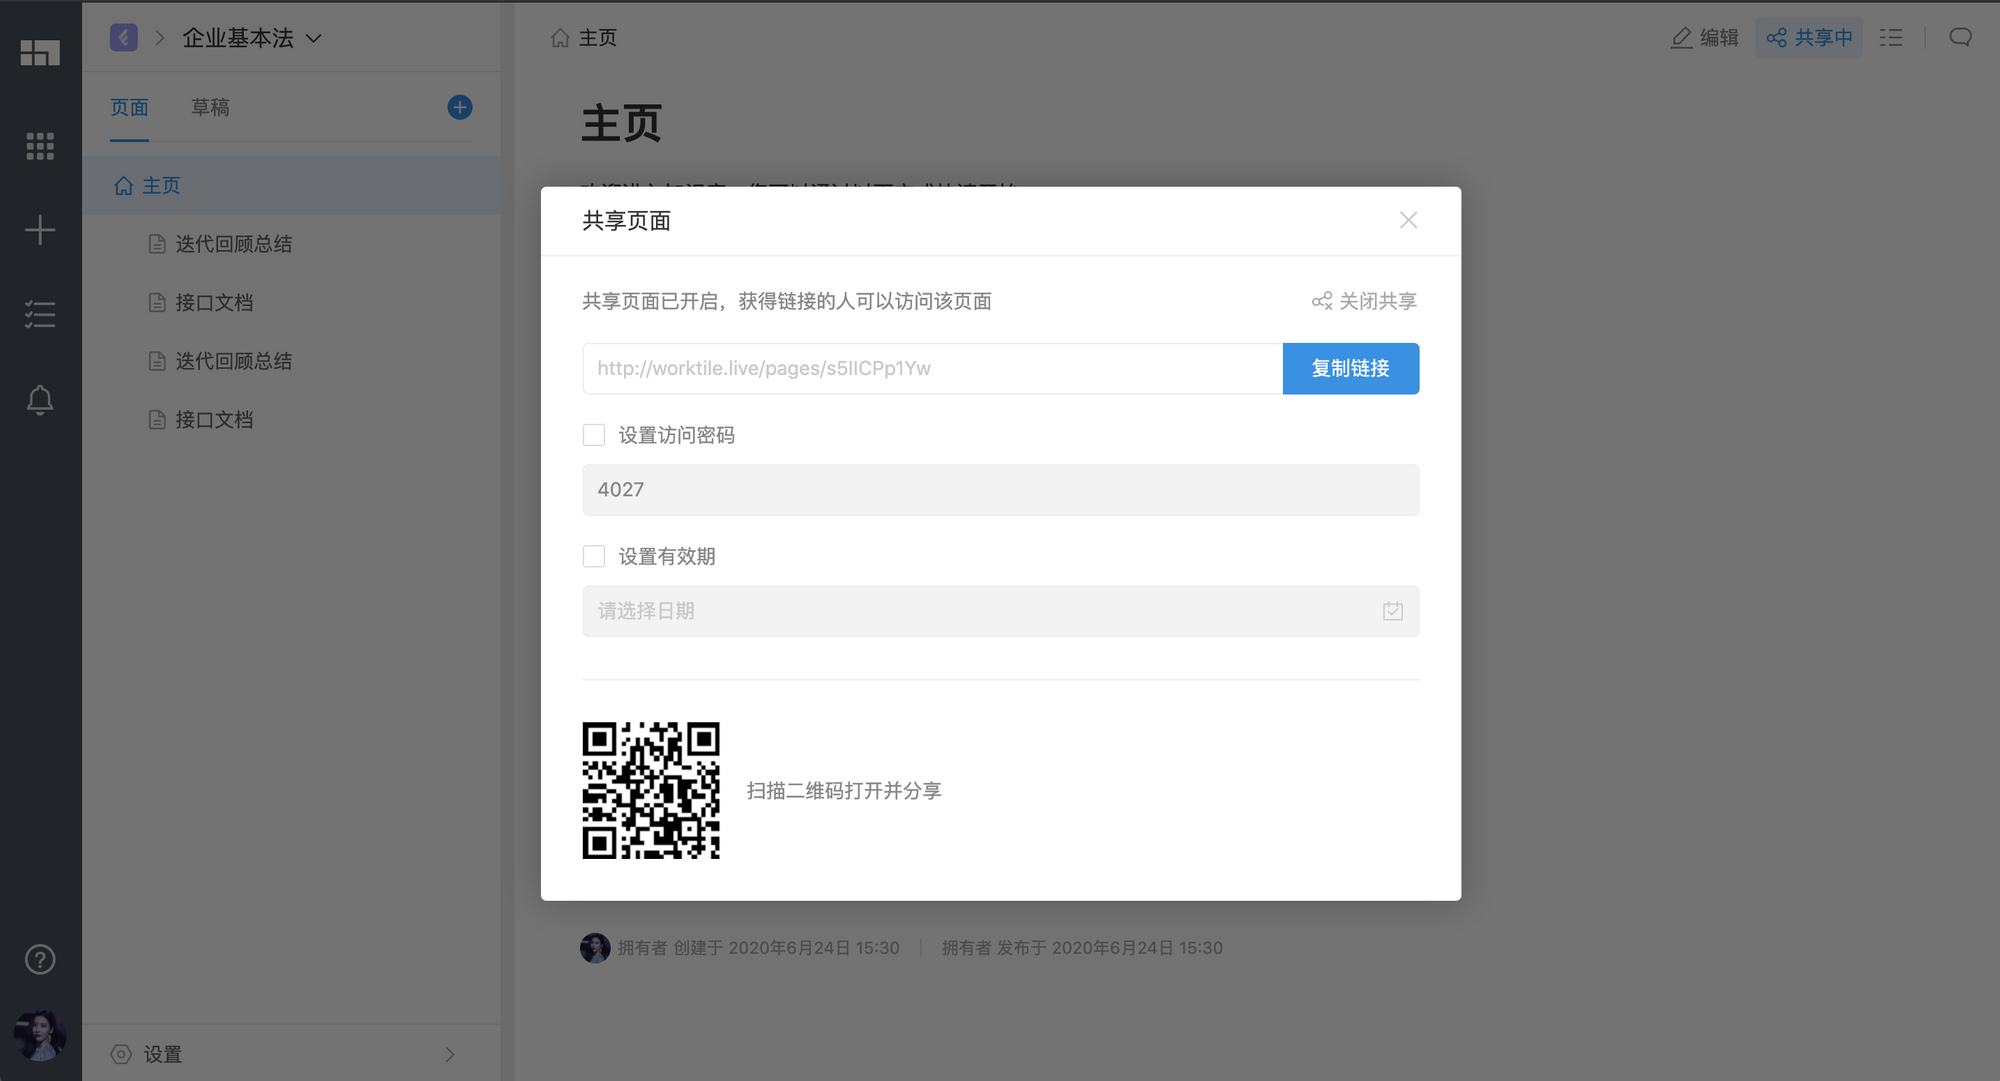Click the 创建于 2020年6月24日 text
This screenshot has width=2000, height=1081.
pos(786,948)
